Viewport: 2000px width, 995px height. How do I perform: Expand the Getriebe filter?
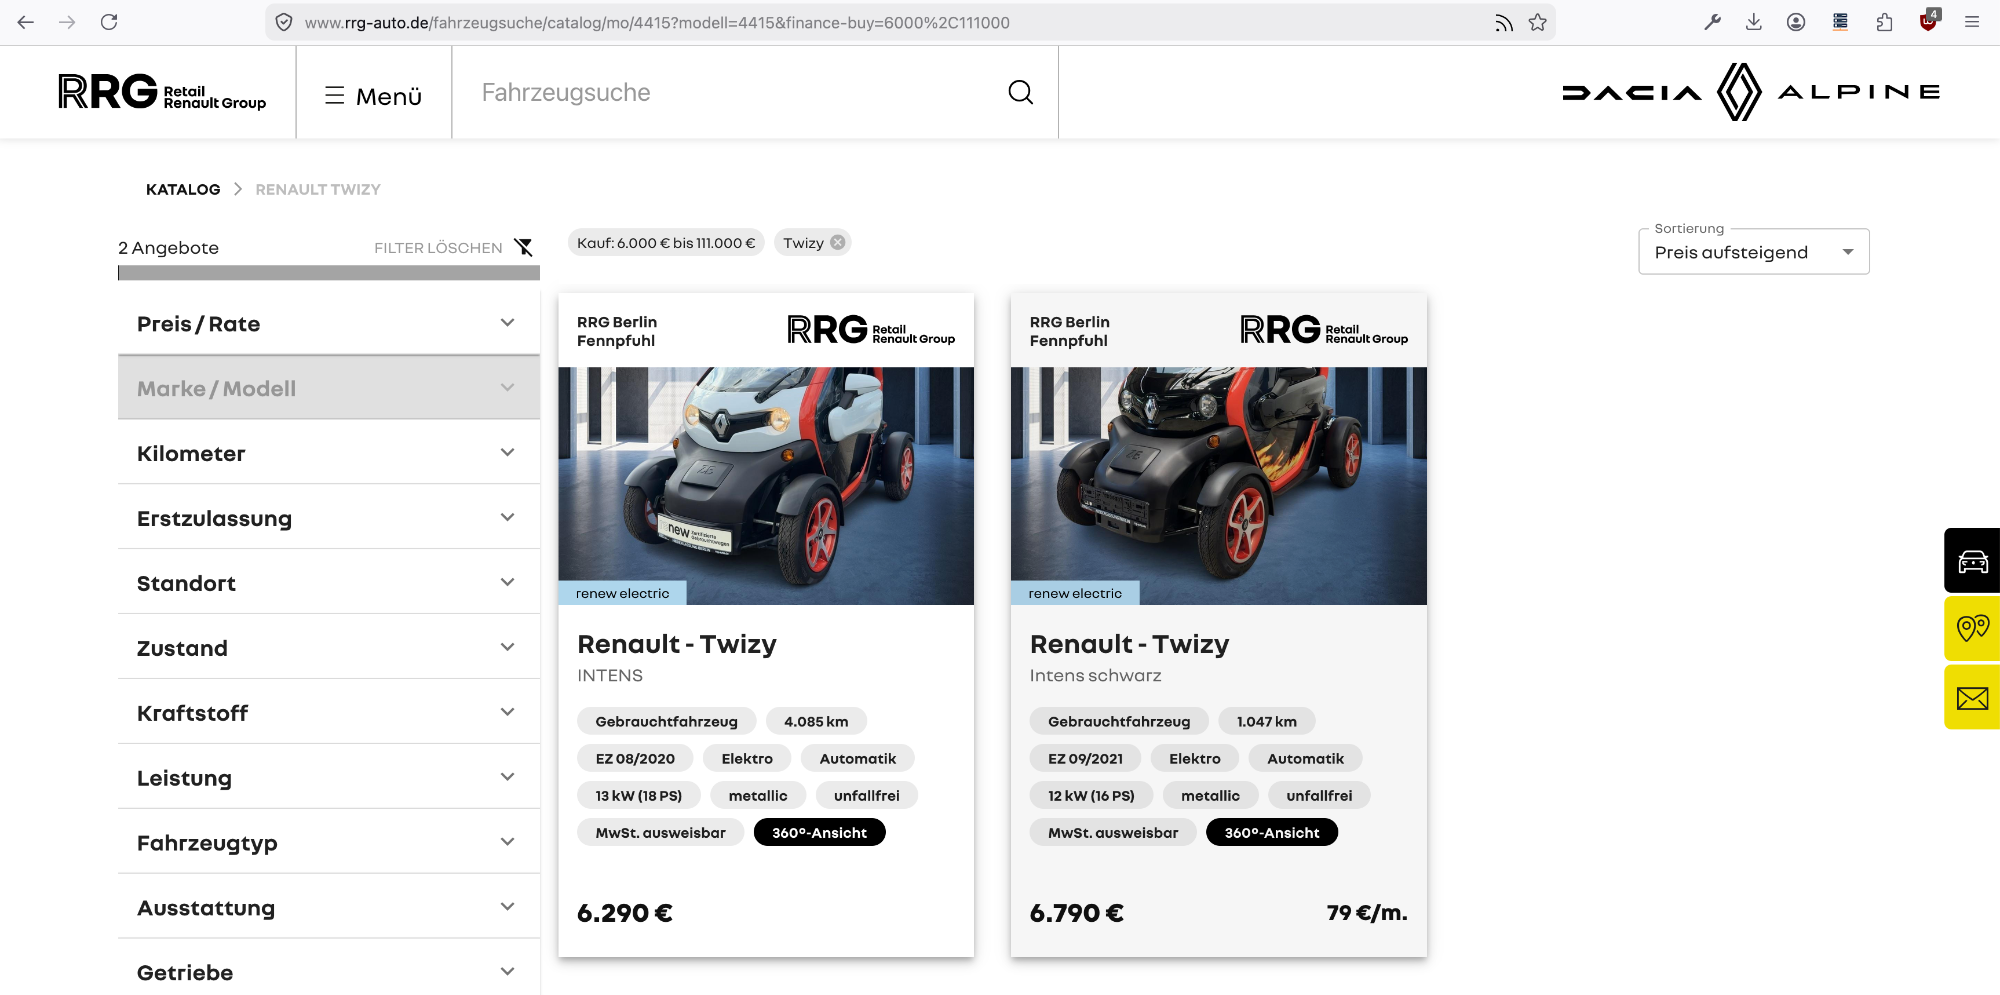click(x=329, y=972)
